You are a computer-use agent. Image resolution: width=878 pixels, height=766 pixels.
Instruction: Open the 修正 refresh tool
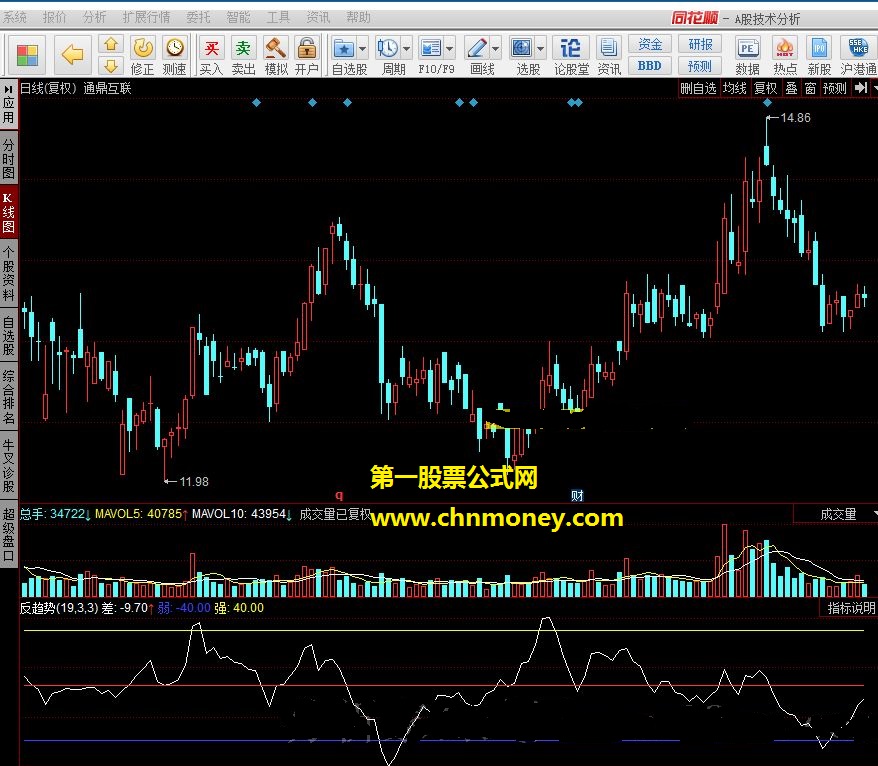pos(142,55)
